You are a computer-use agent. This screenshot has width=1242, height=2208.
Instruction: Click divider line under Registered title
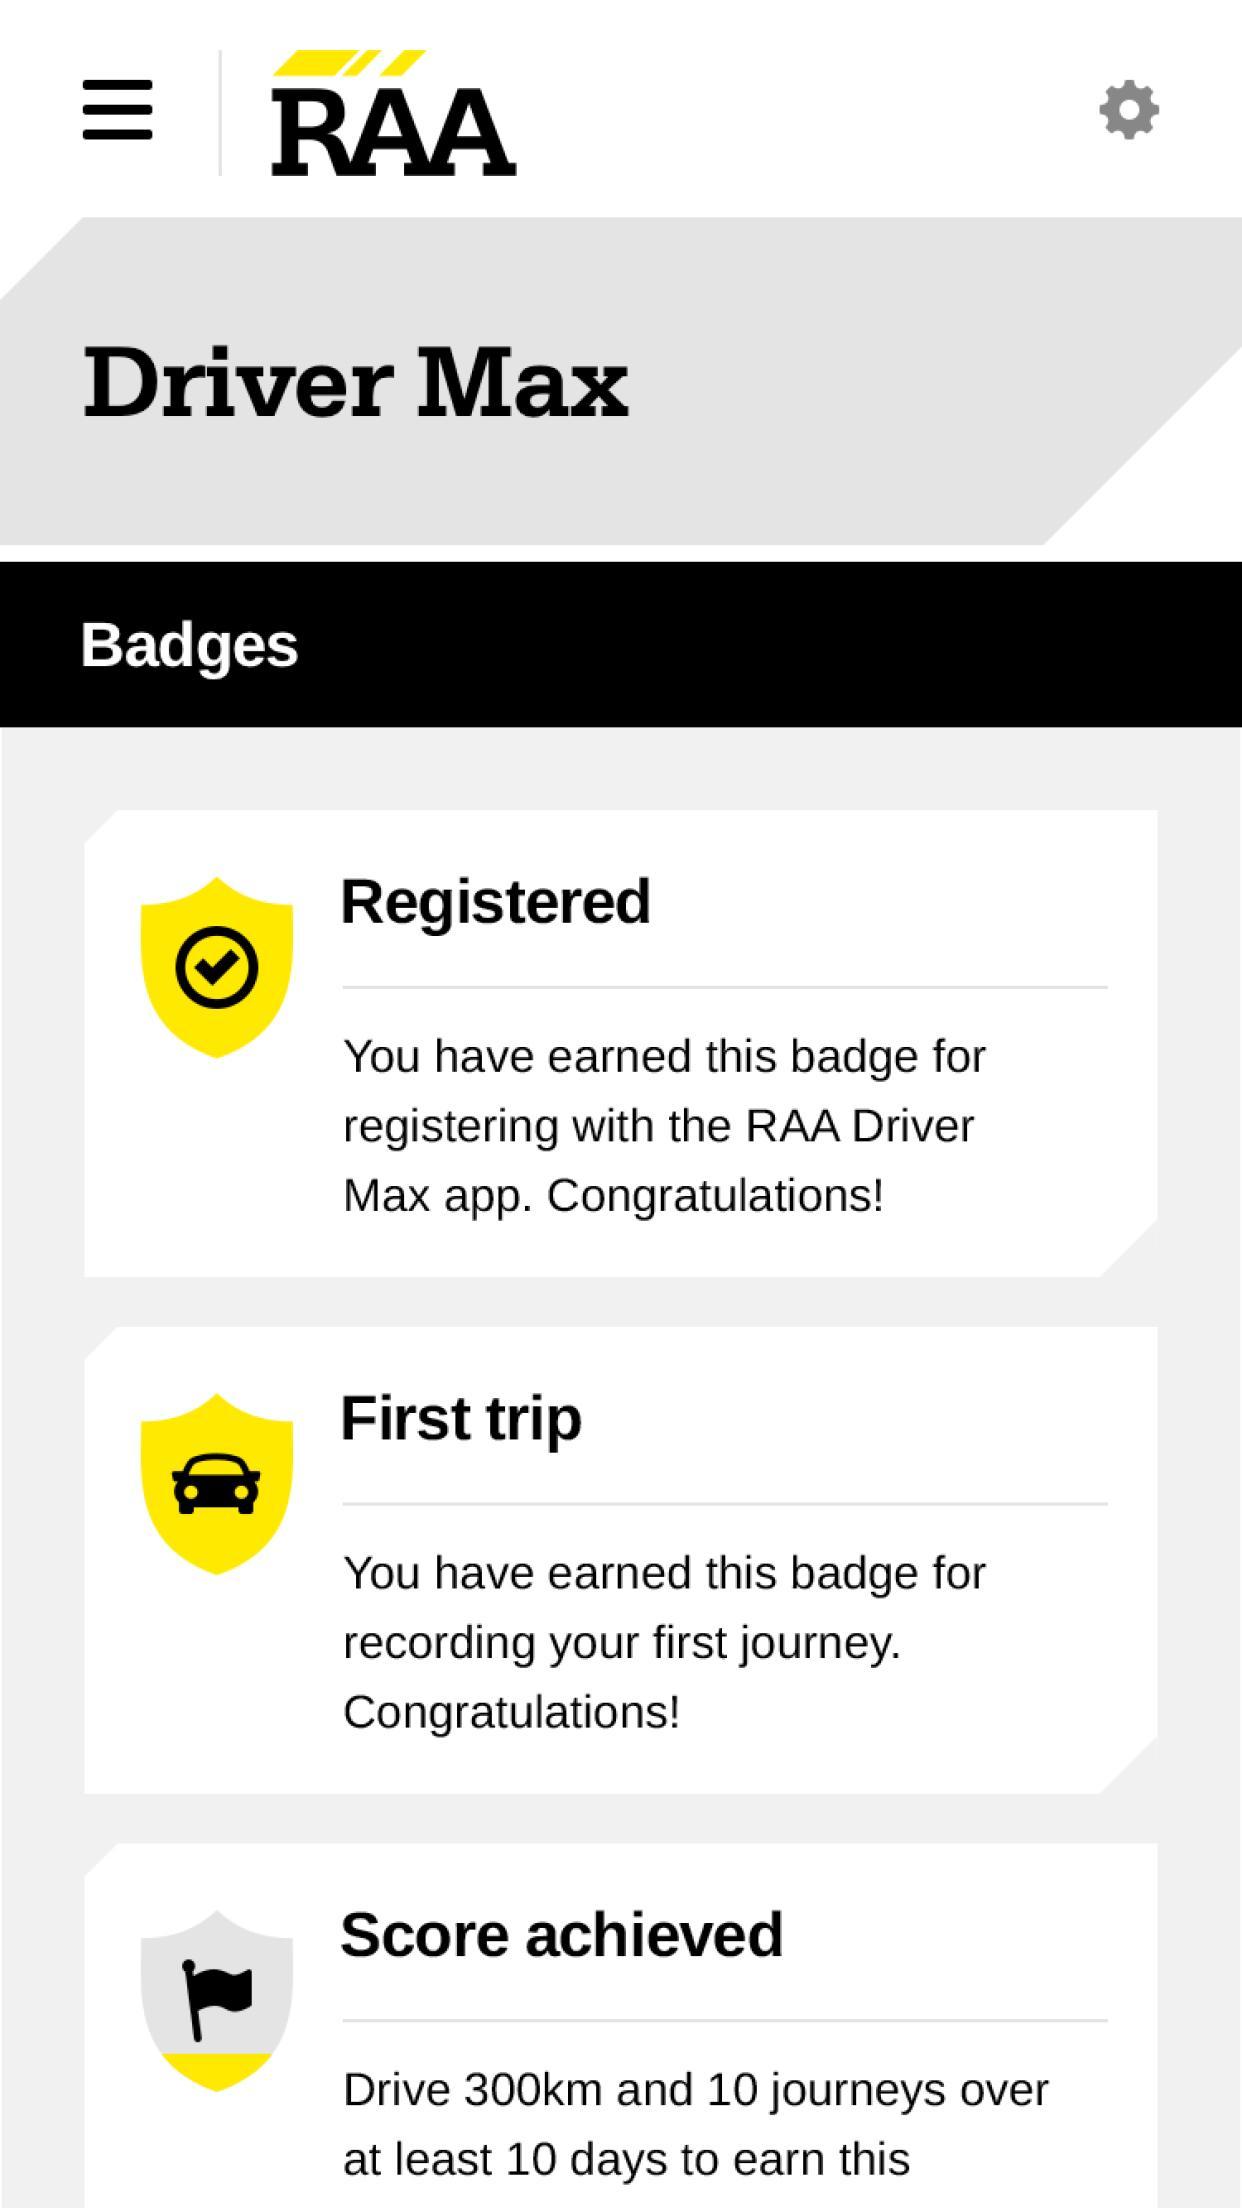tap(724, 987)
